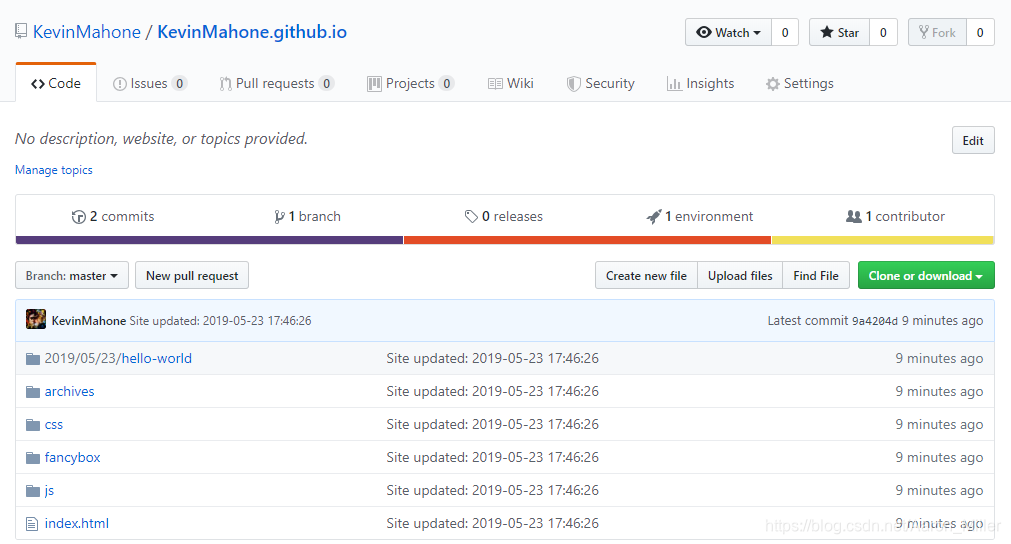Open the KevinMahone.github.io repository link
Viewport: 1011px width, 544px height.
coord(252,32)
